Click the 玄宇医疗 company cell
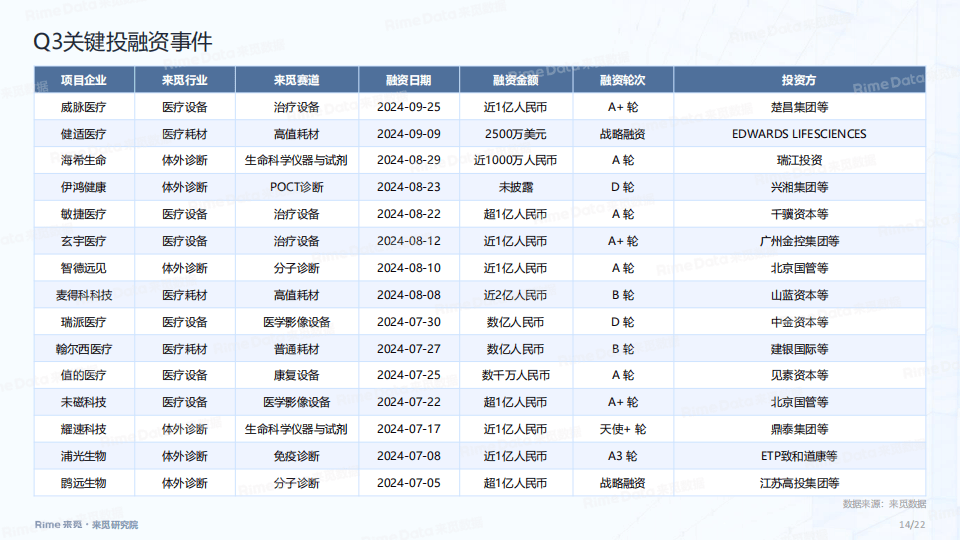This screenshot has width=960, height=540. [x=84, y=241]
